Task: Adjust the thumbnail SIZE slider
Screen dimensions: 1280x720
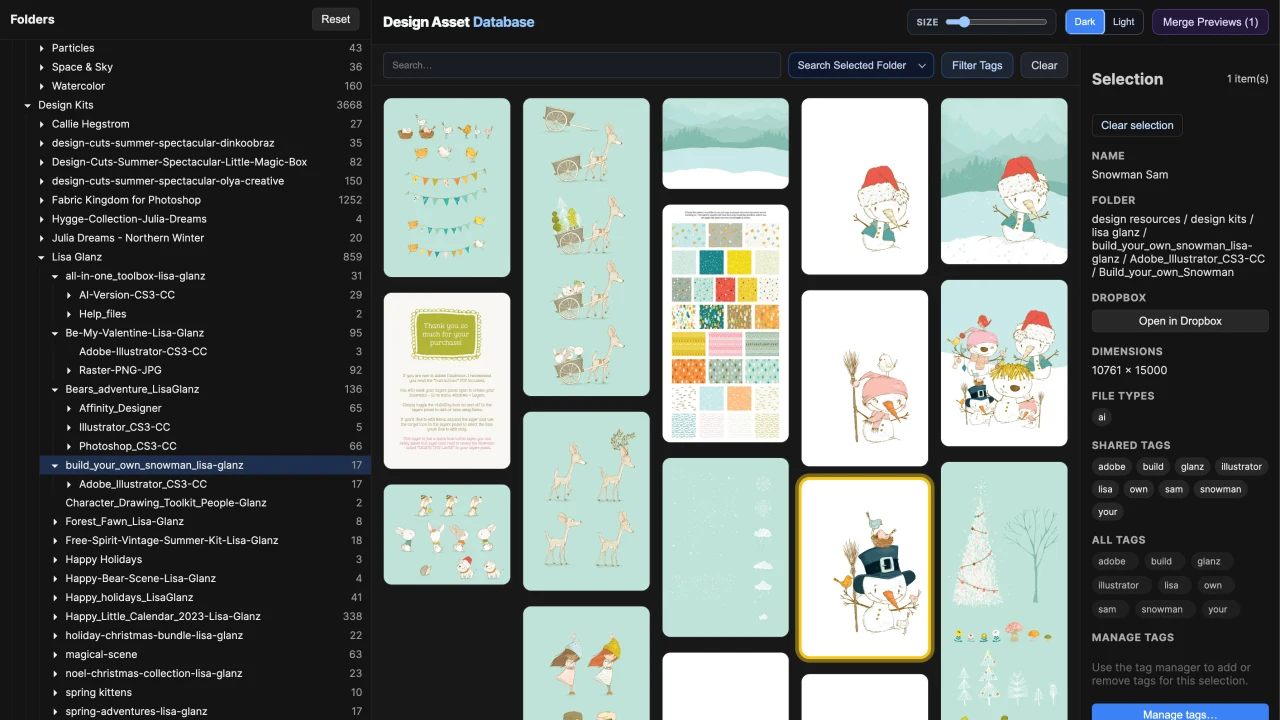Action: coord(998,22)
